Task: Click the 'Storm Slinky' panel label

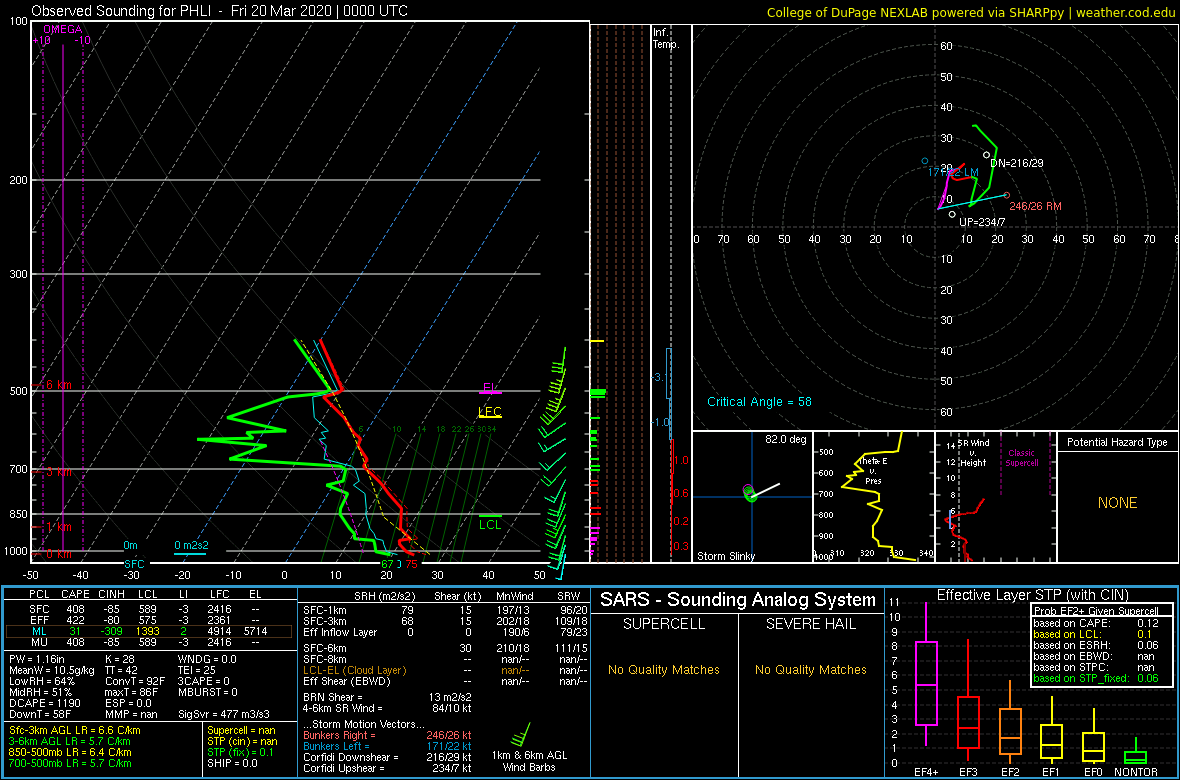Action: (x=726, y=556)
